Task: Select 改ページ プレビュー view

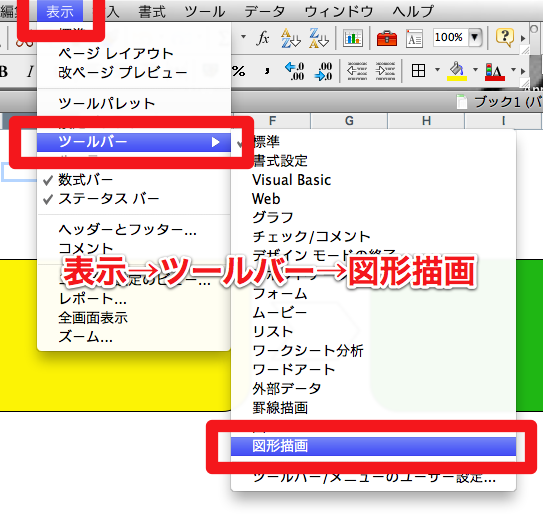Action: [134, 73]
